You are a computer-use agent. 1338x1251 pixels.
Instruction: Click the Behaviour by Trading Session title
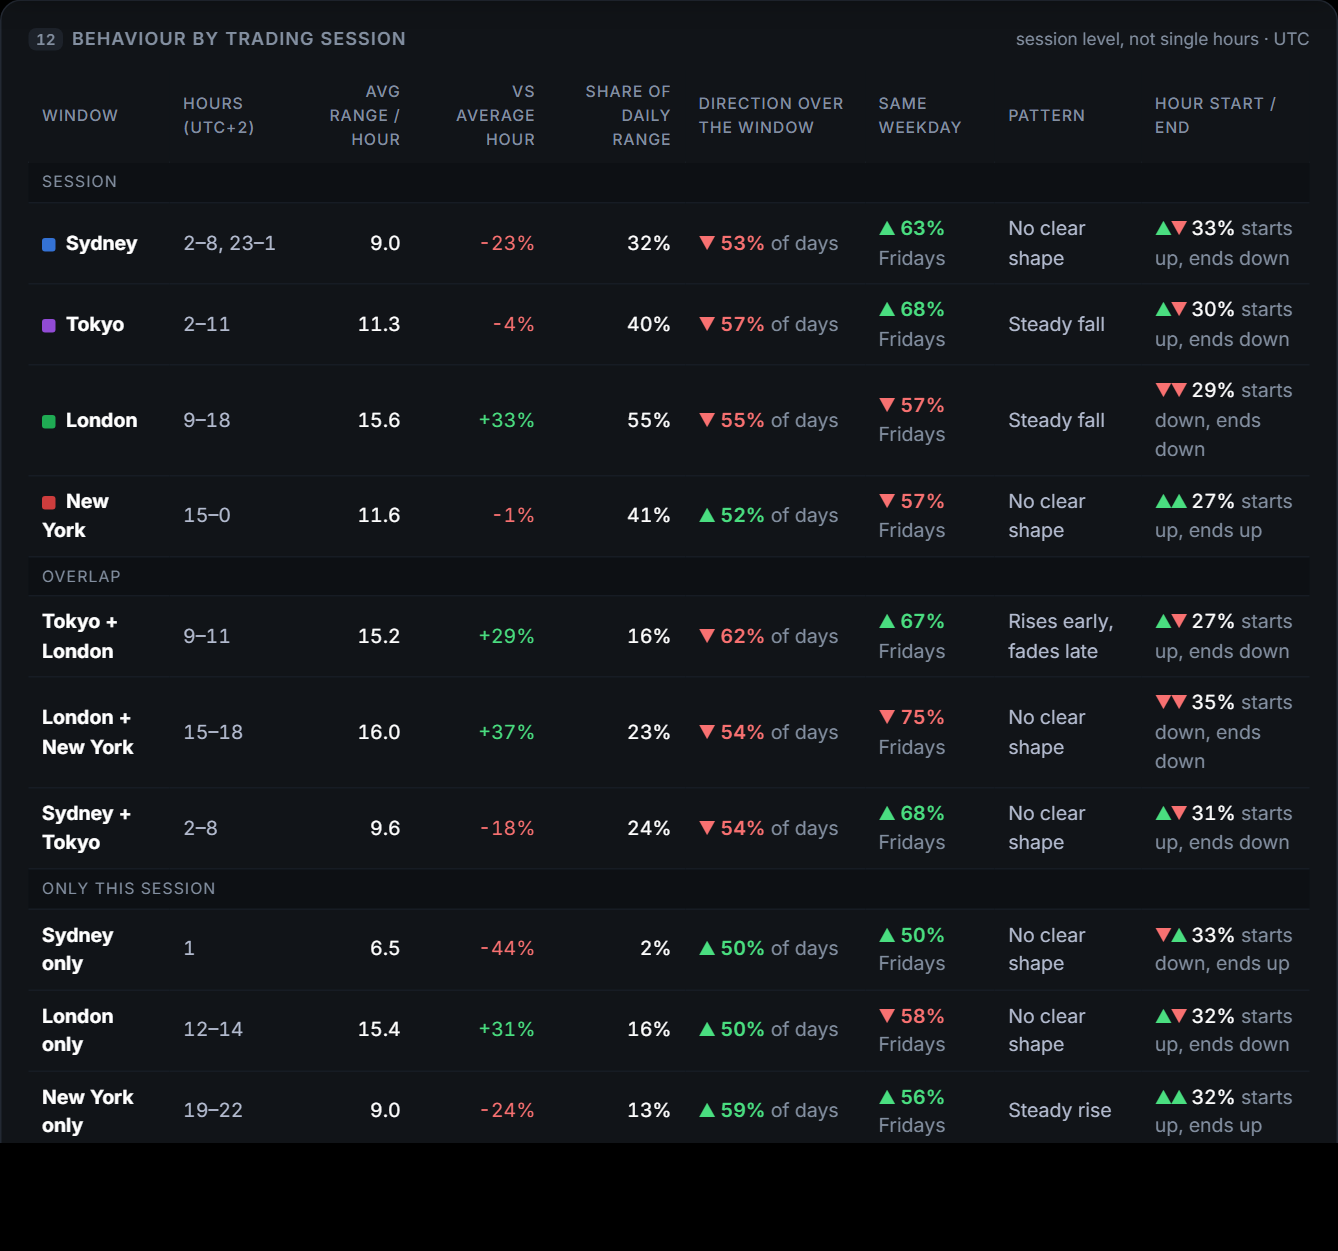(x=239, y=39)
